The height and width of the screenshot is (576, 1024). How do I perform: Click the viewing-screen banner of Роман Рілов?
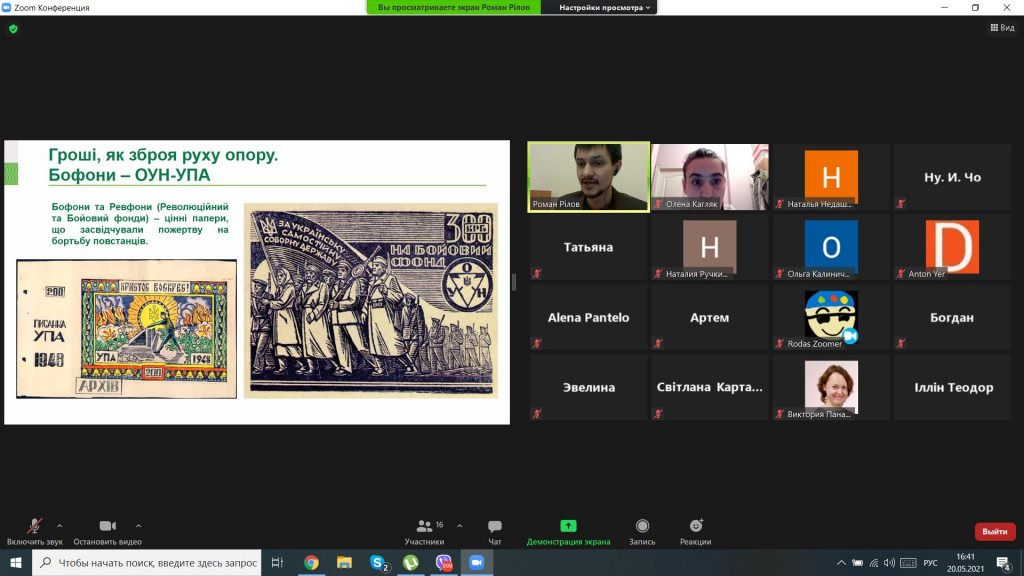[453, 7]
